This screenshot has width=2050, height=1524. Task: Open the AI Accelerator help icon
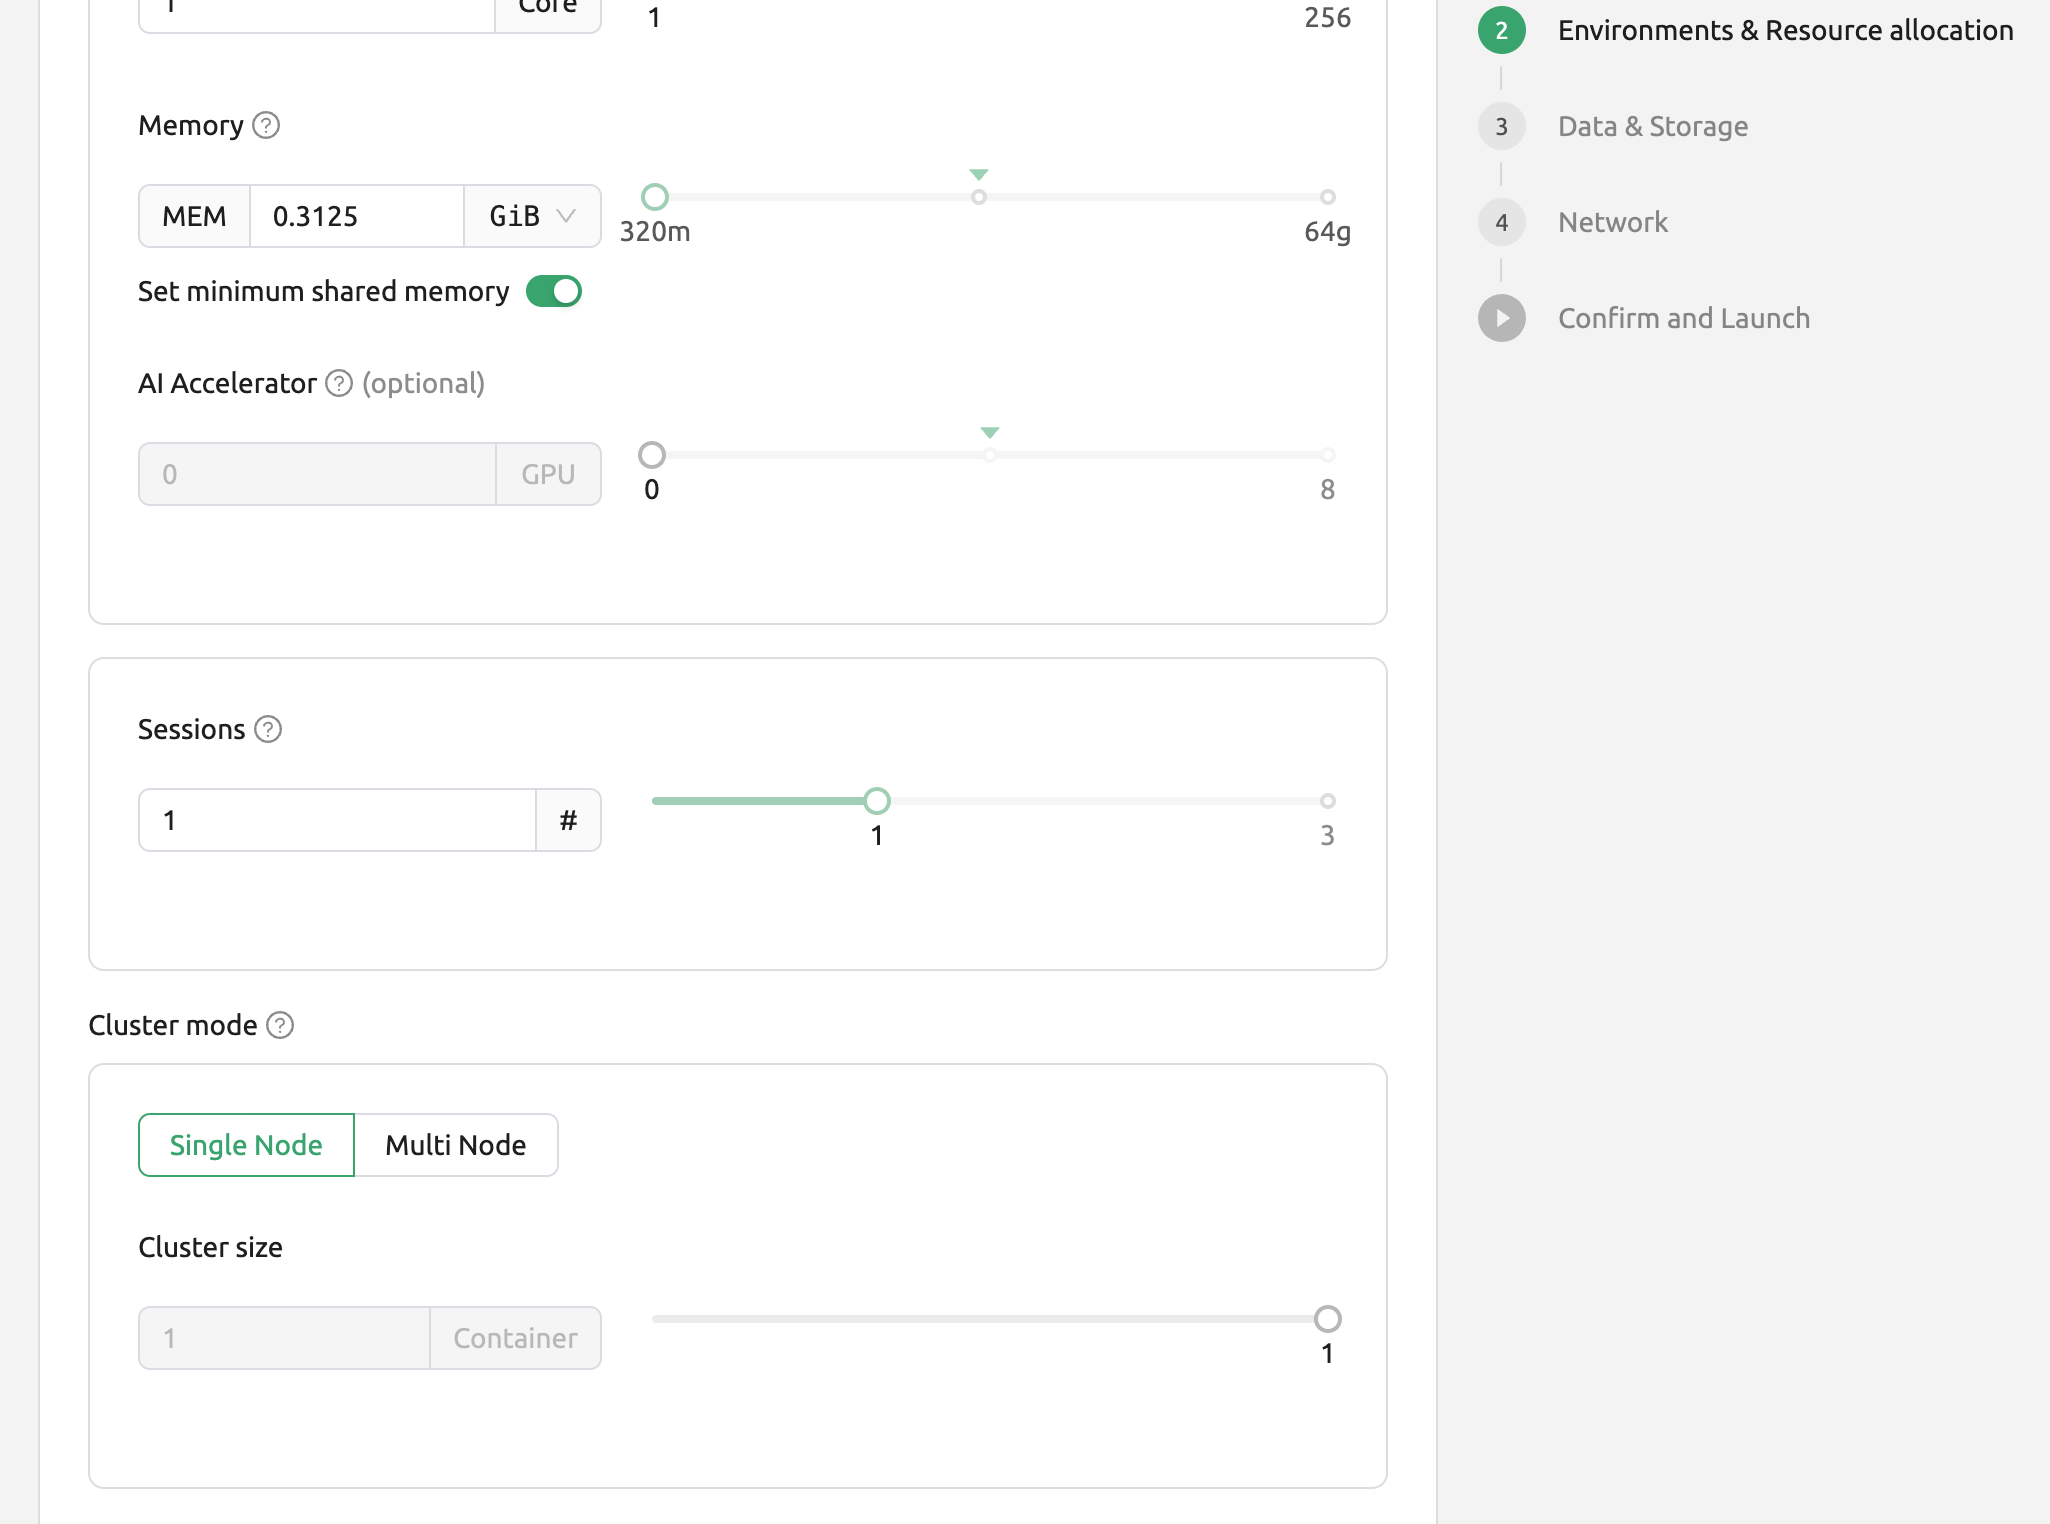pos(339,384)
